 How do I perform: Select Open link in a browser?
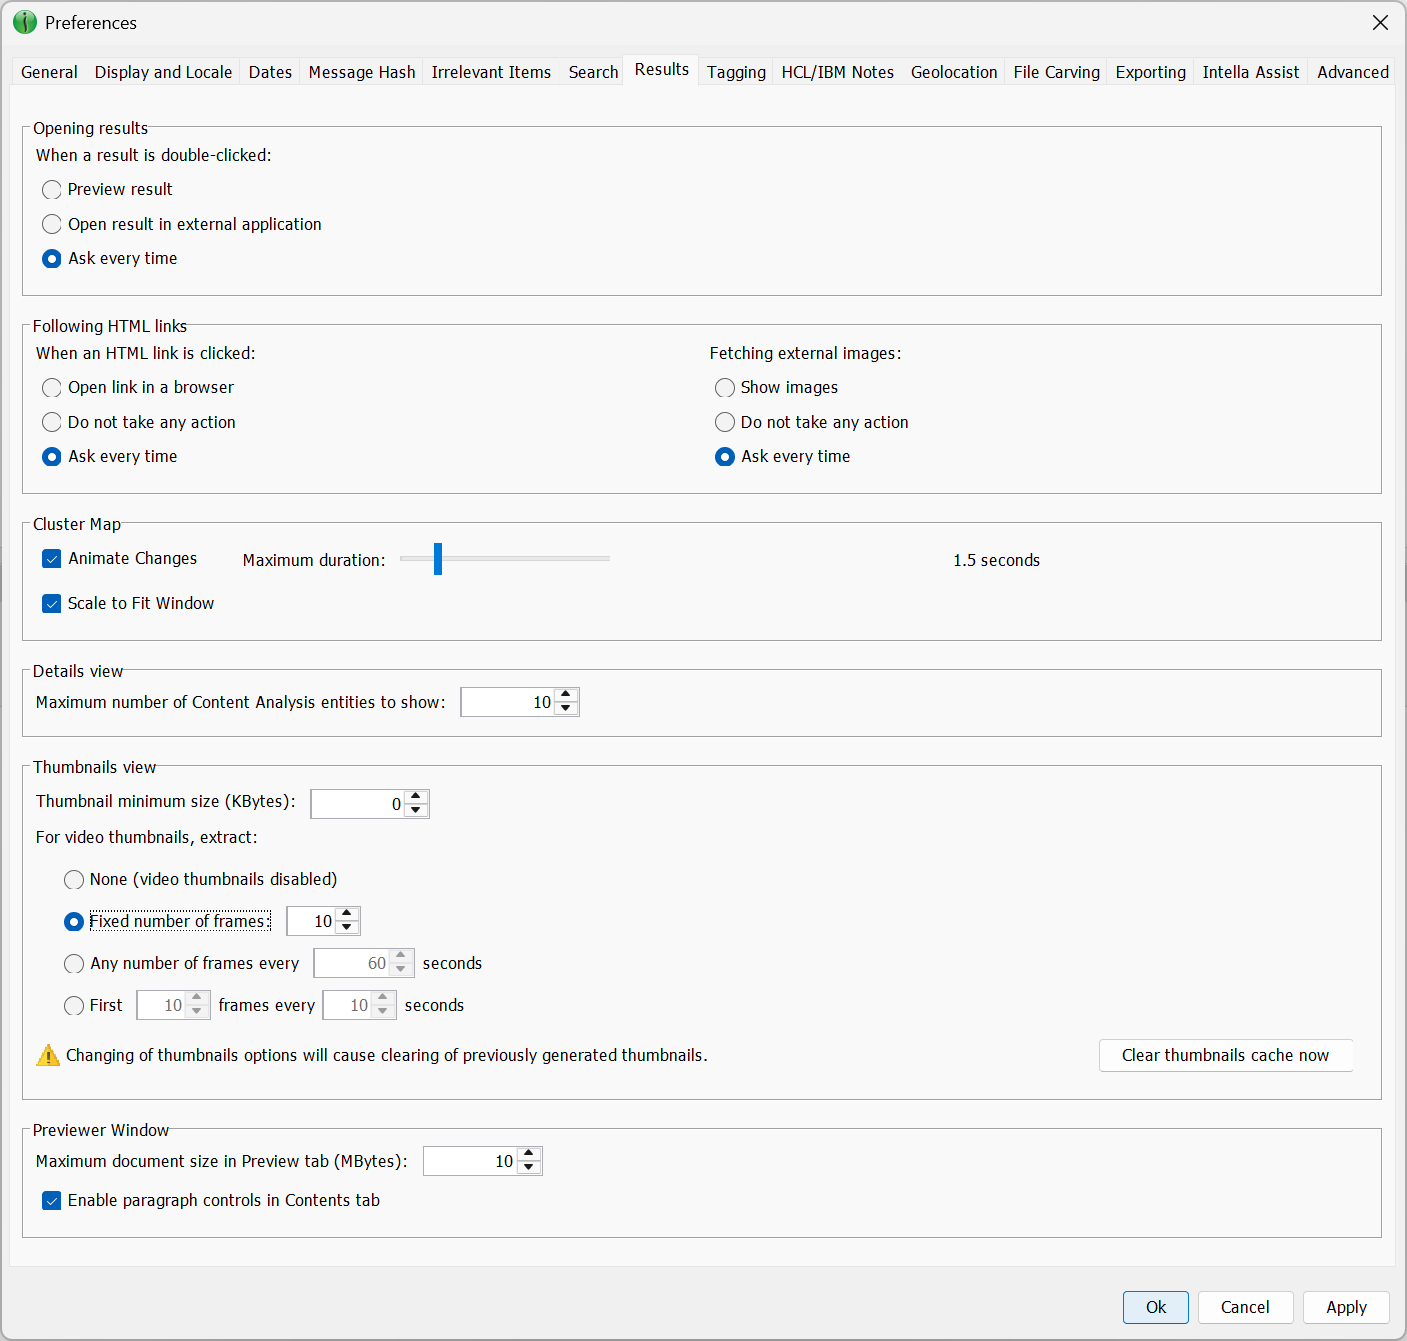(x=51, y=387)
